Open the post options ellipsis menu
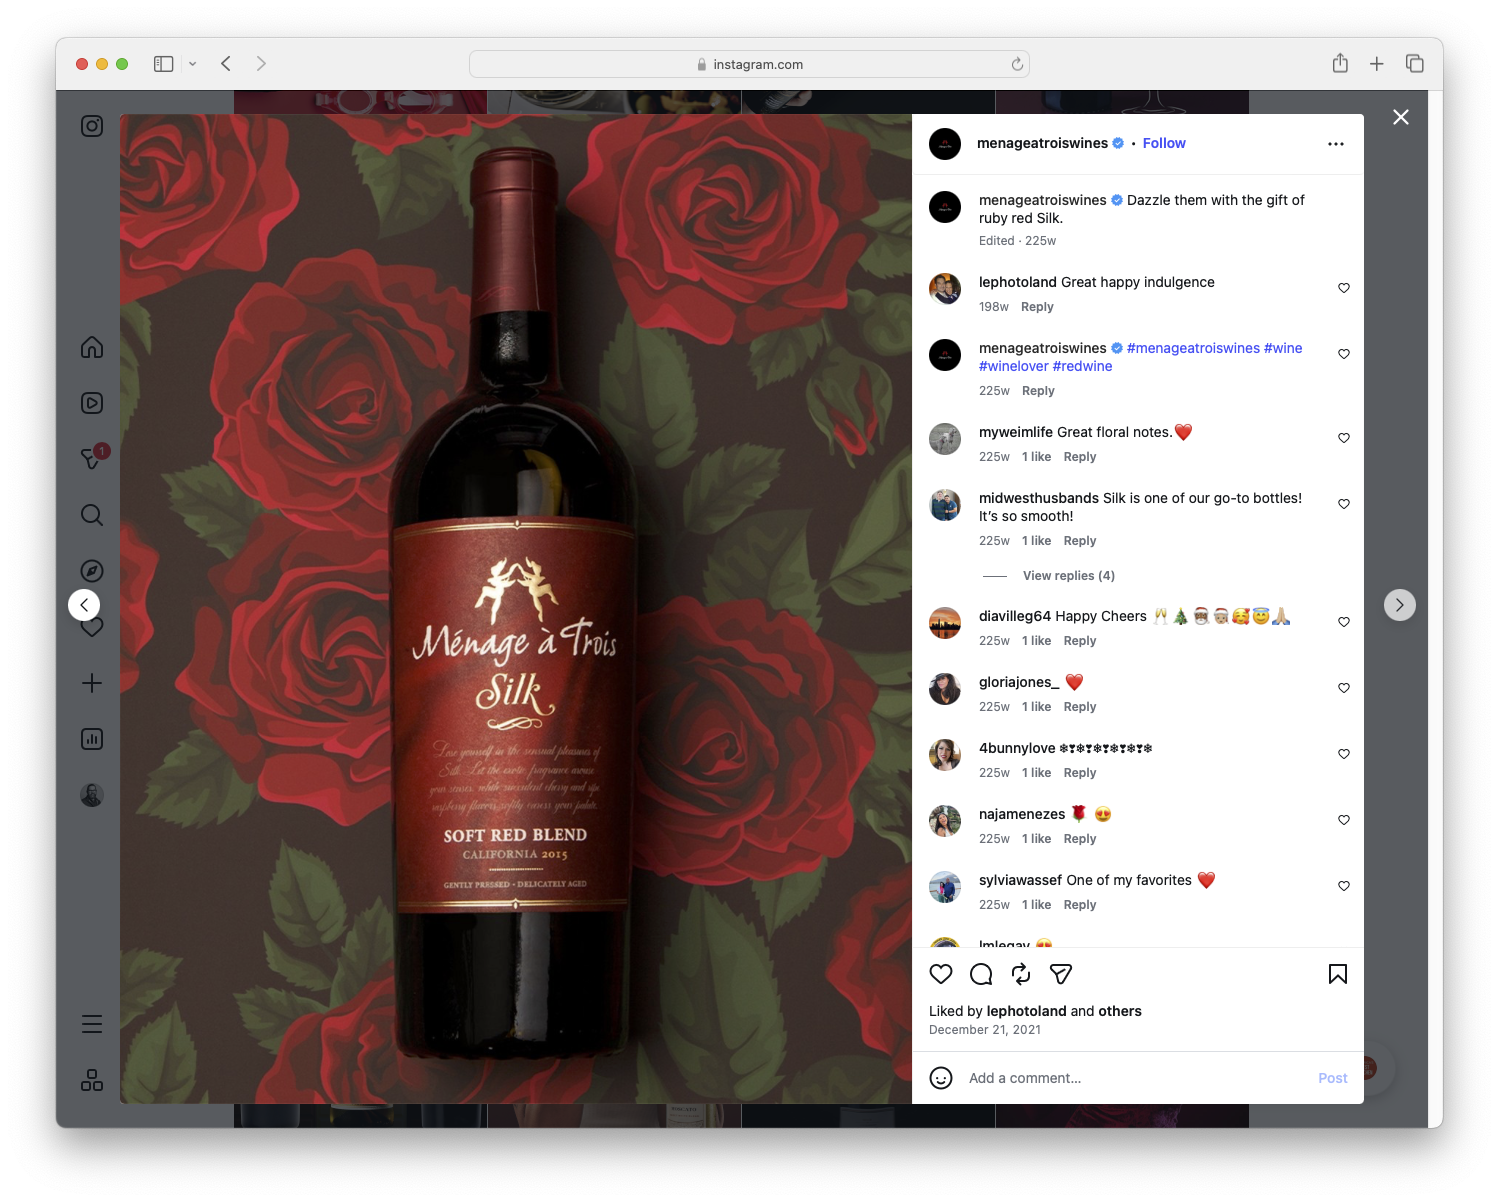Image resolution: width=1499 pixels, height=1202 pixels. (1336, 143)
